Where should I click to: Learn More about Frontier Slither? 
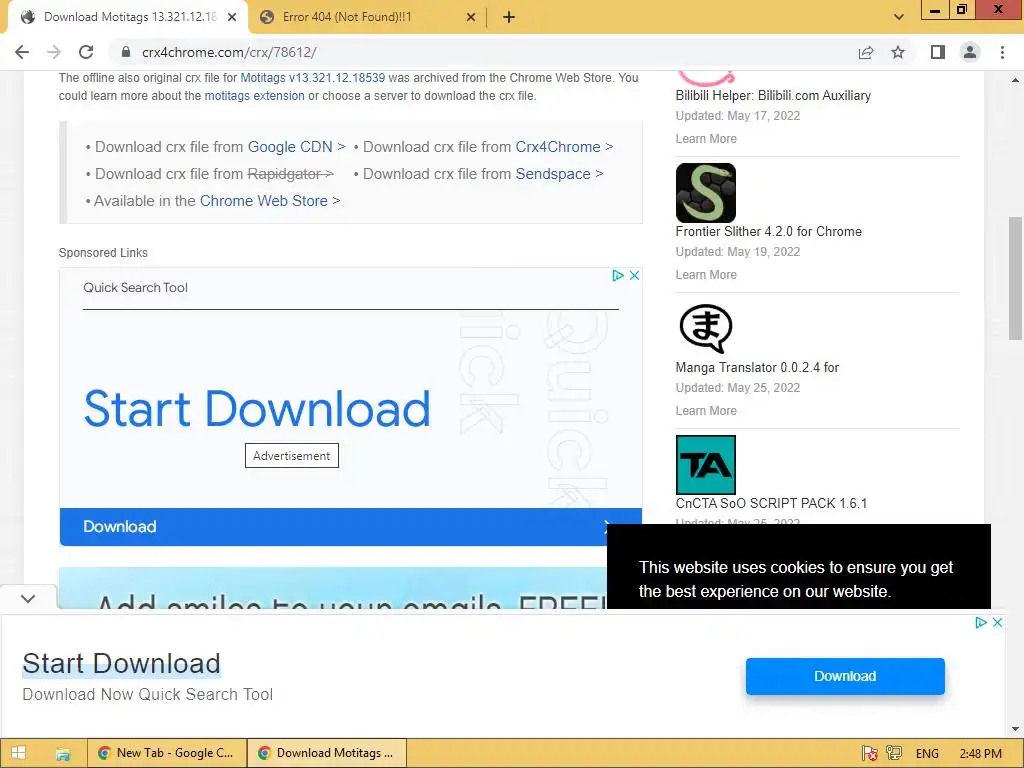[706, 275]
